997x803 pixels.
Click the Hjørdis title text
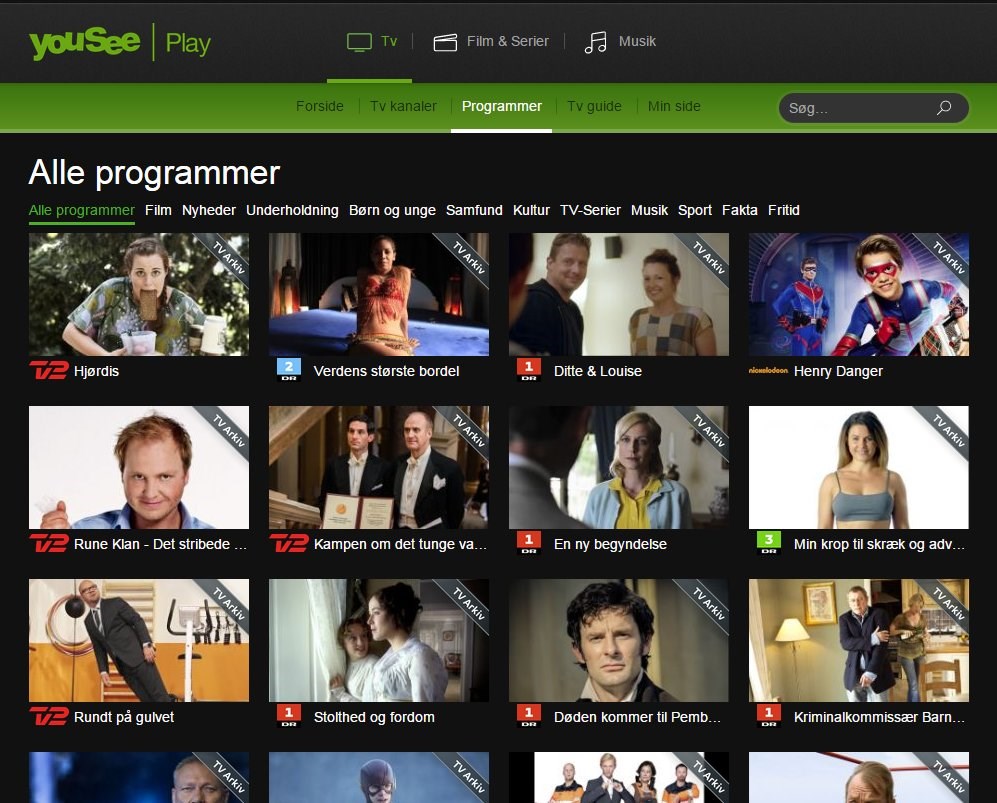coord(96,371)
